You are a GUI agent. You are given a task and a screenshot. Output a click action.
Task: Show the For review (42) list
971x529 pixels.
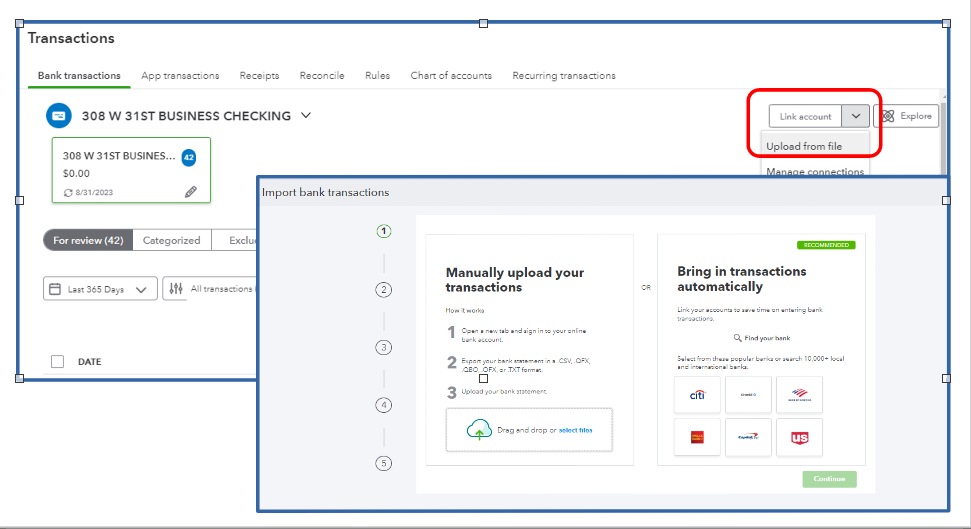coord(88,240)
